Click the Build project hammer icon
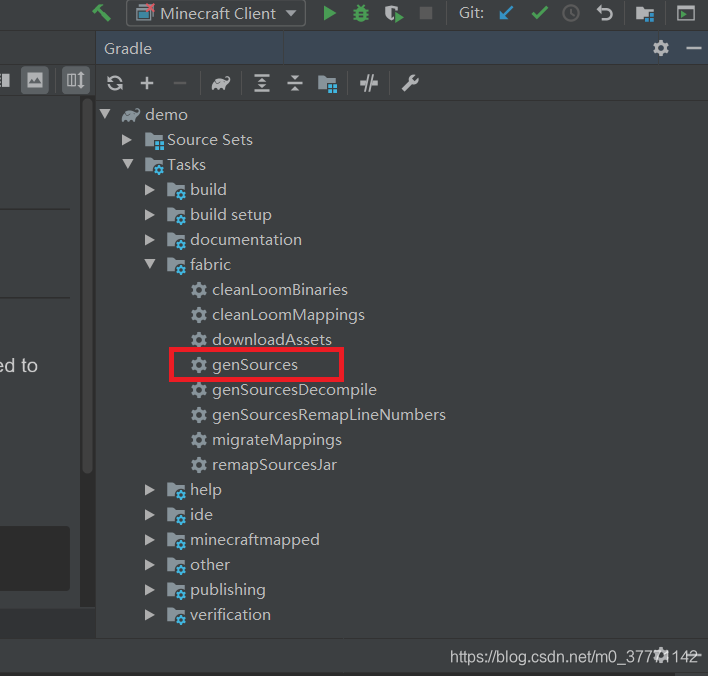This screenshot has width=708, height=676. point(101,13)
